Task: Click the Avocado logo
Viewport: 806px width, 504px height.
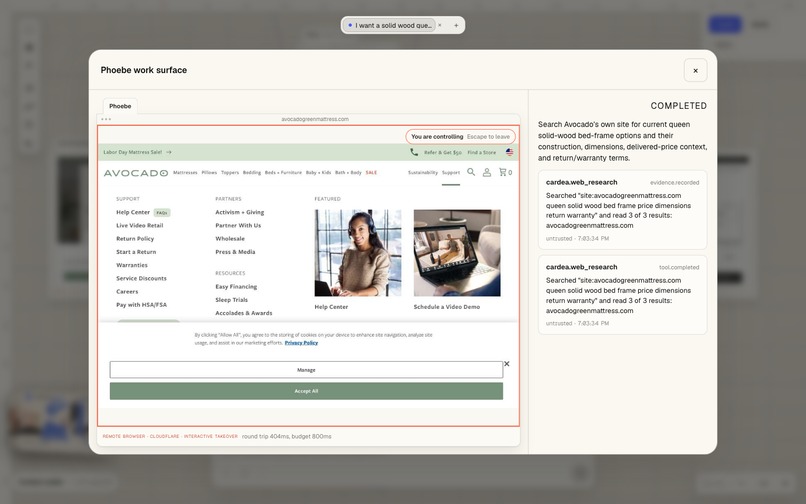Action: click(x=136, y=173)
